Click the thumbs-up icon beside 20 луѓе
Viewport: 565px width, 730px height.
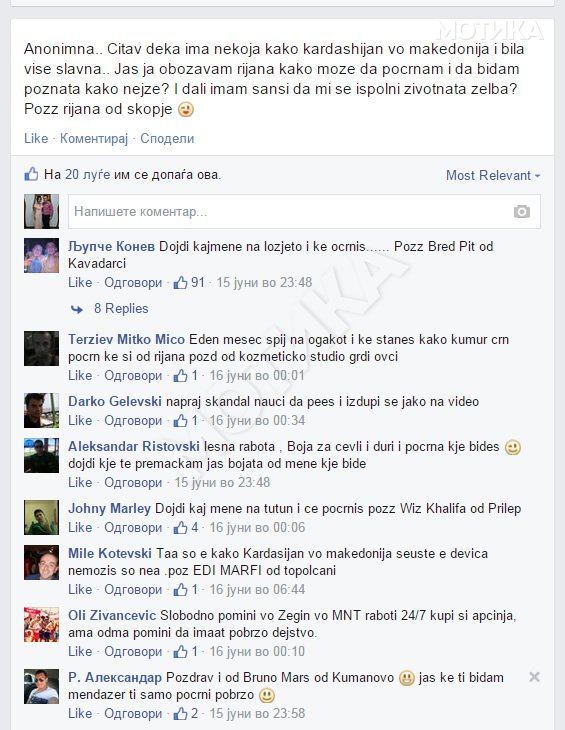pos(31,175)
